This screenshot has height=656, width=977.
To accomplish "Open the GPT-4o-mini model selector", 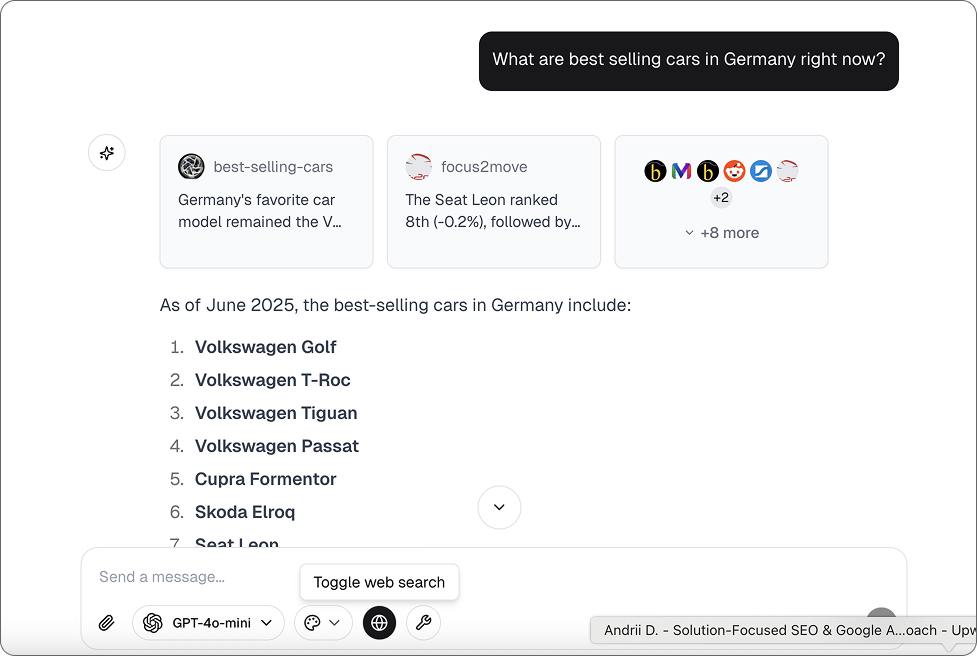I will [208, 623].
